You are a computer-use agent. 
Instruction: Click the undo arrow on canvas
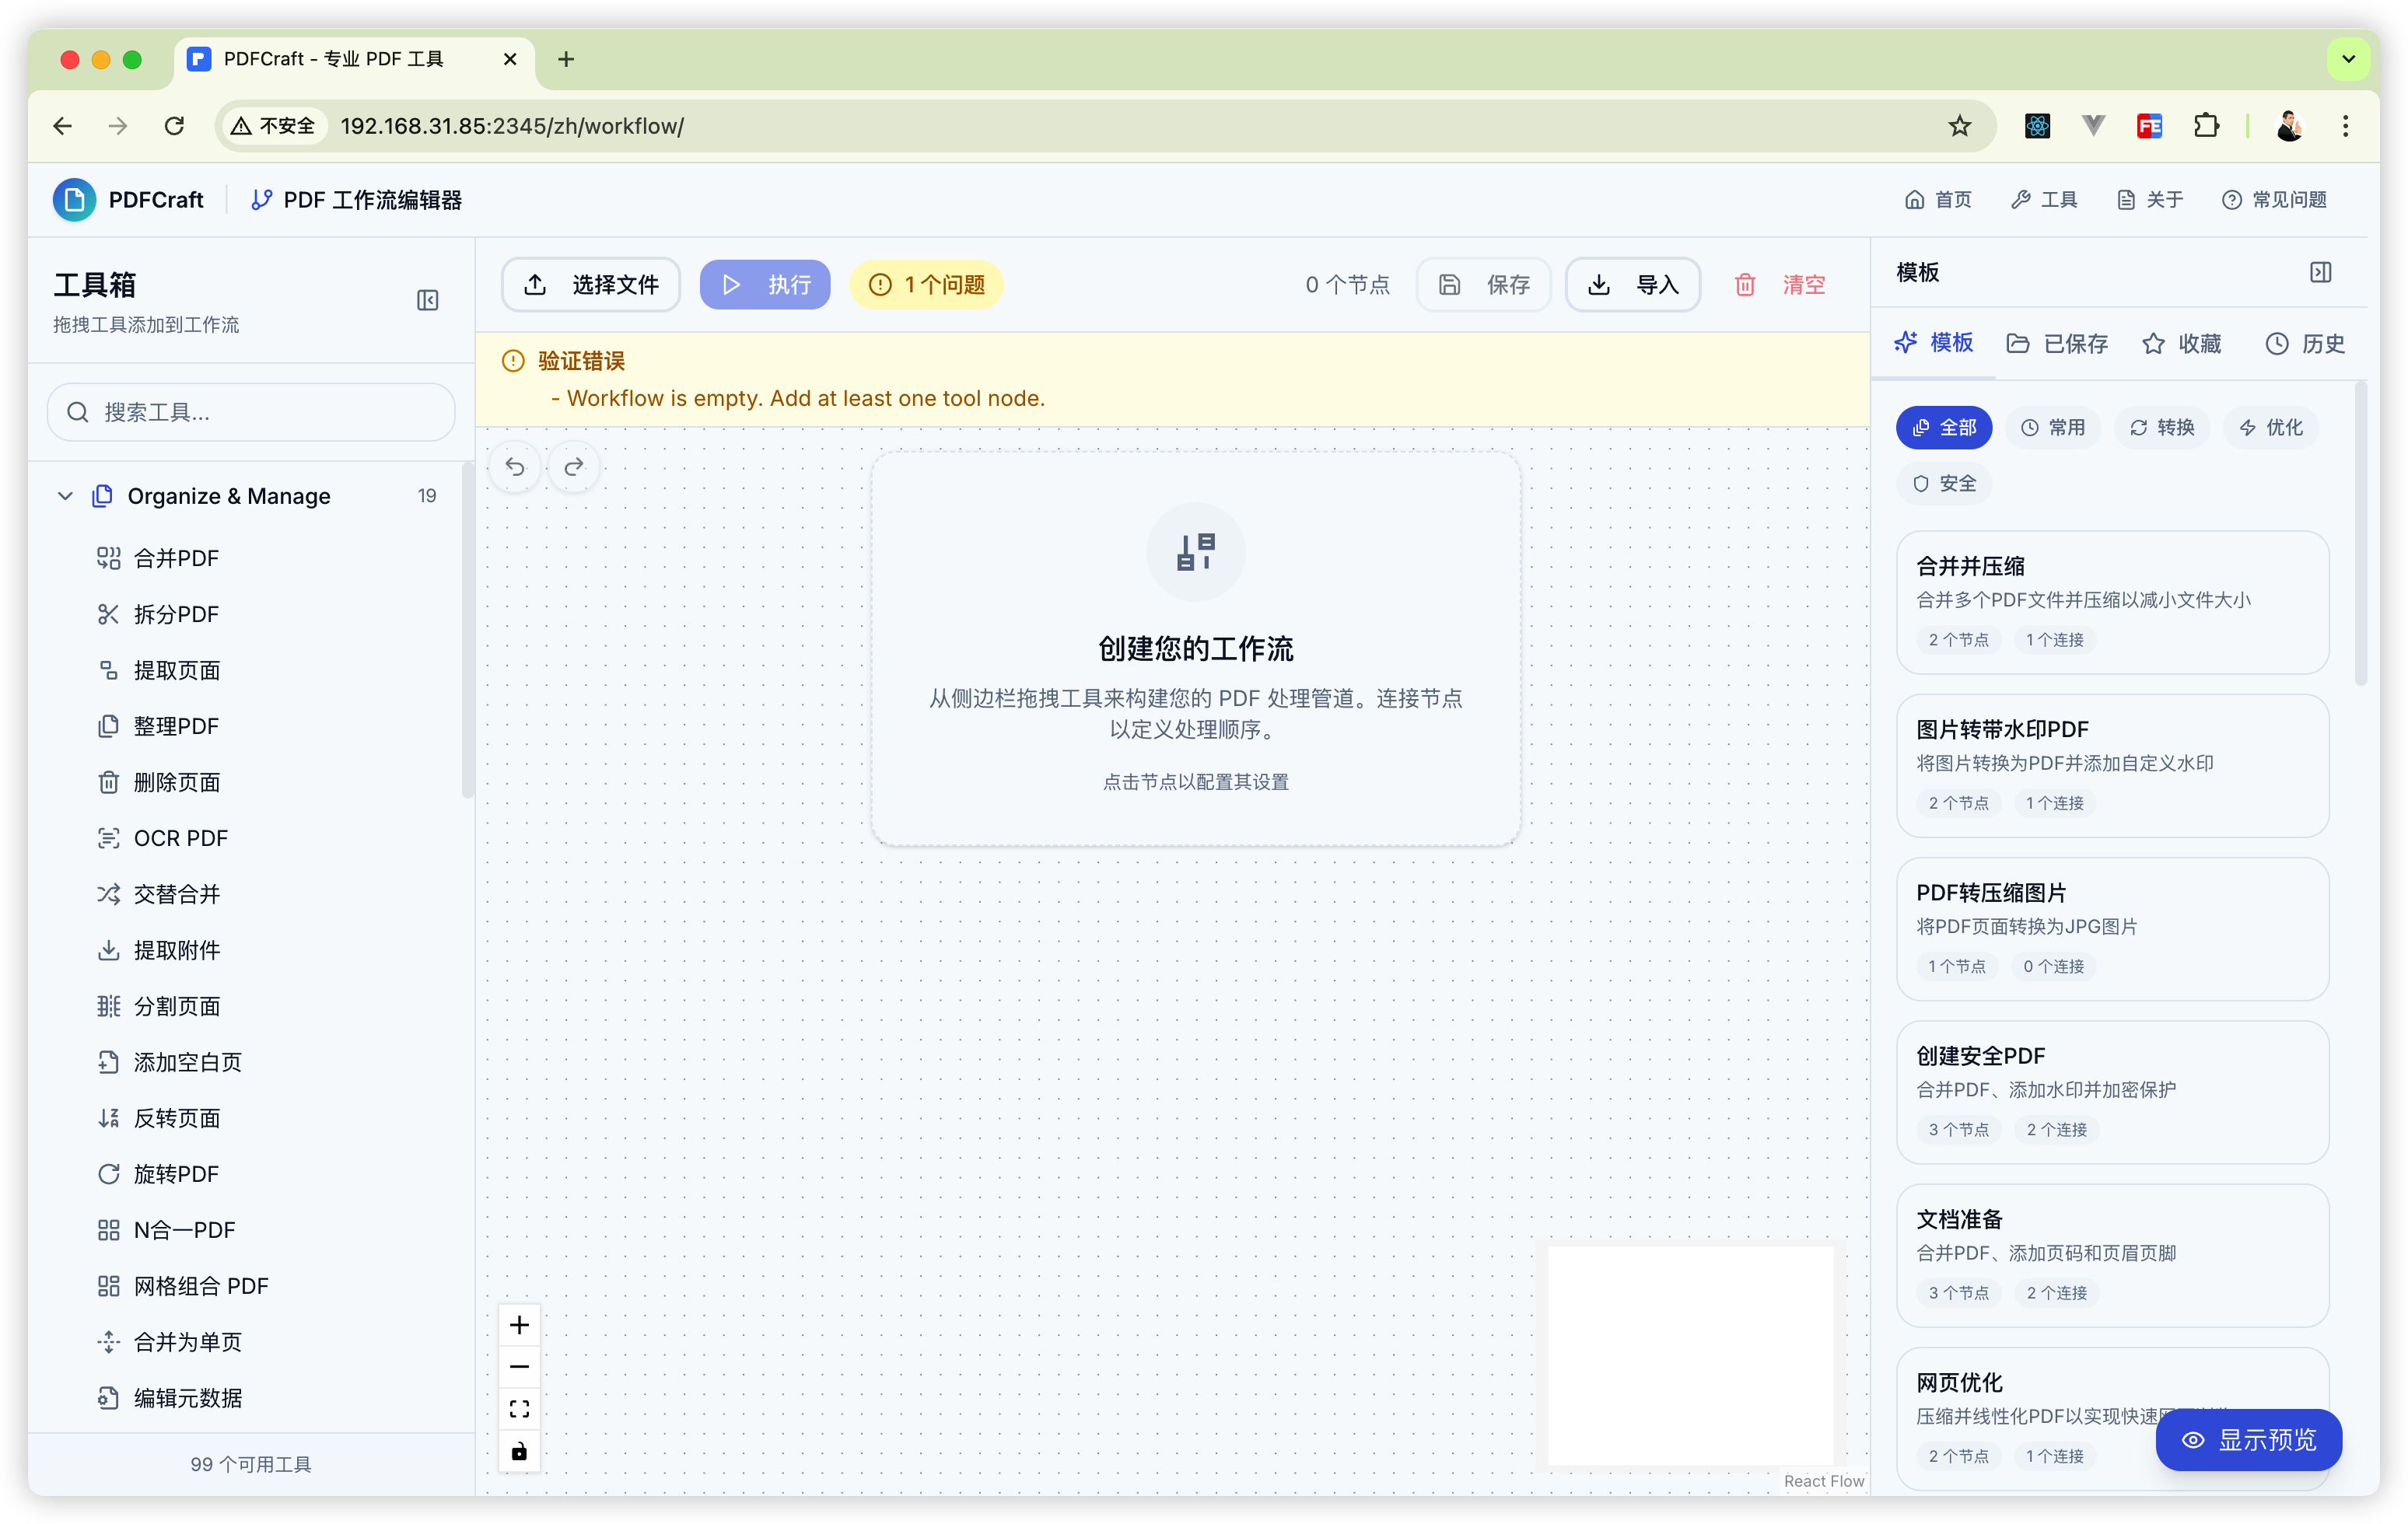pos(515,466)
